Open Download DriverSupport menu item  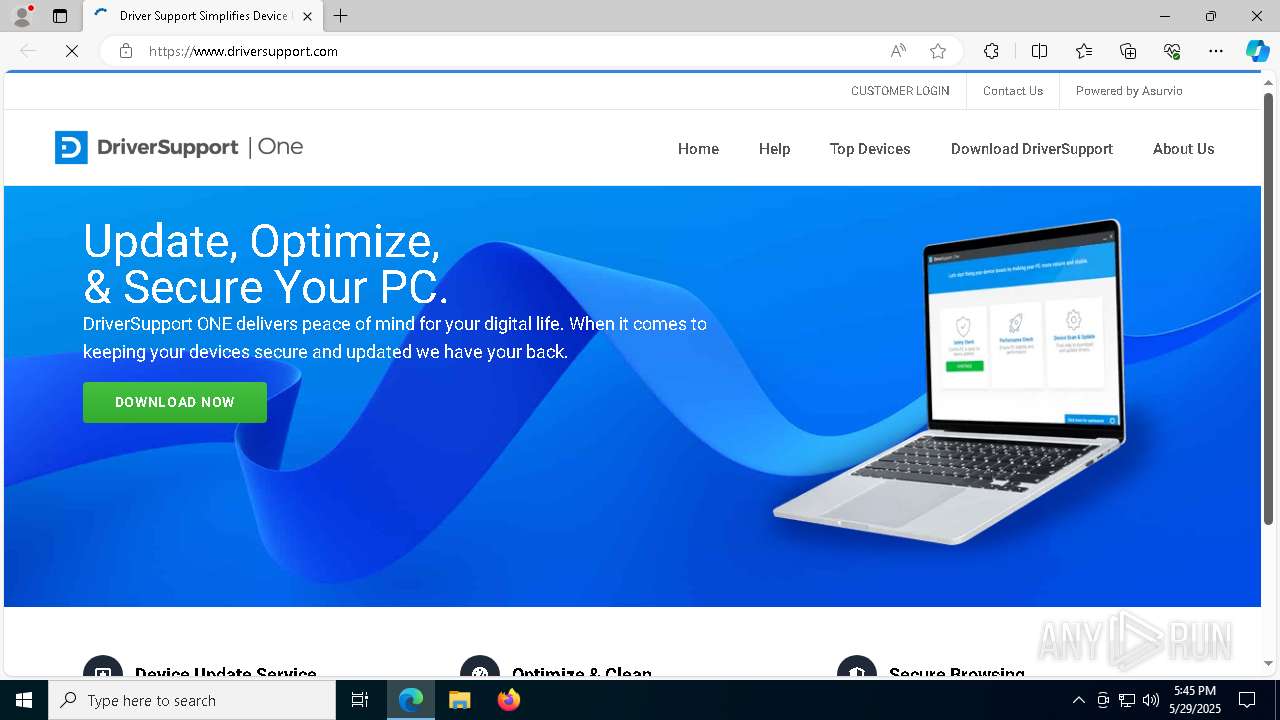1032,149
